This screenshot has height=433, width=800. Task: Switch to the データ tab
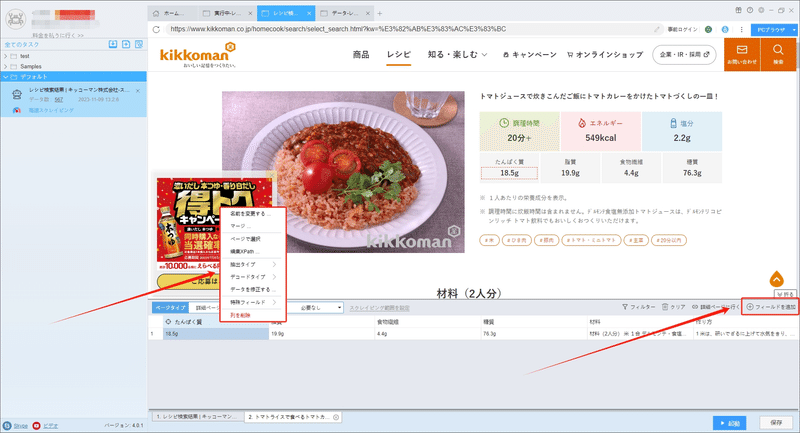[345, 13]
